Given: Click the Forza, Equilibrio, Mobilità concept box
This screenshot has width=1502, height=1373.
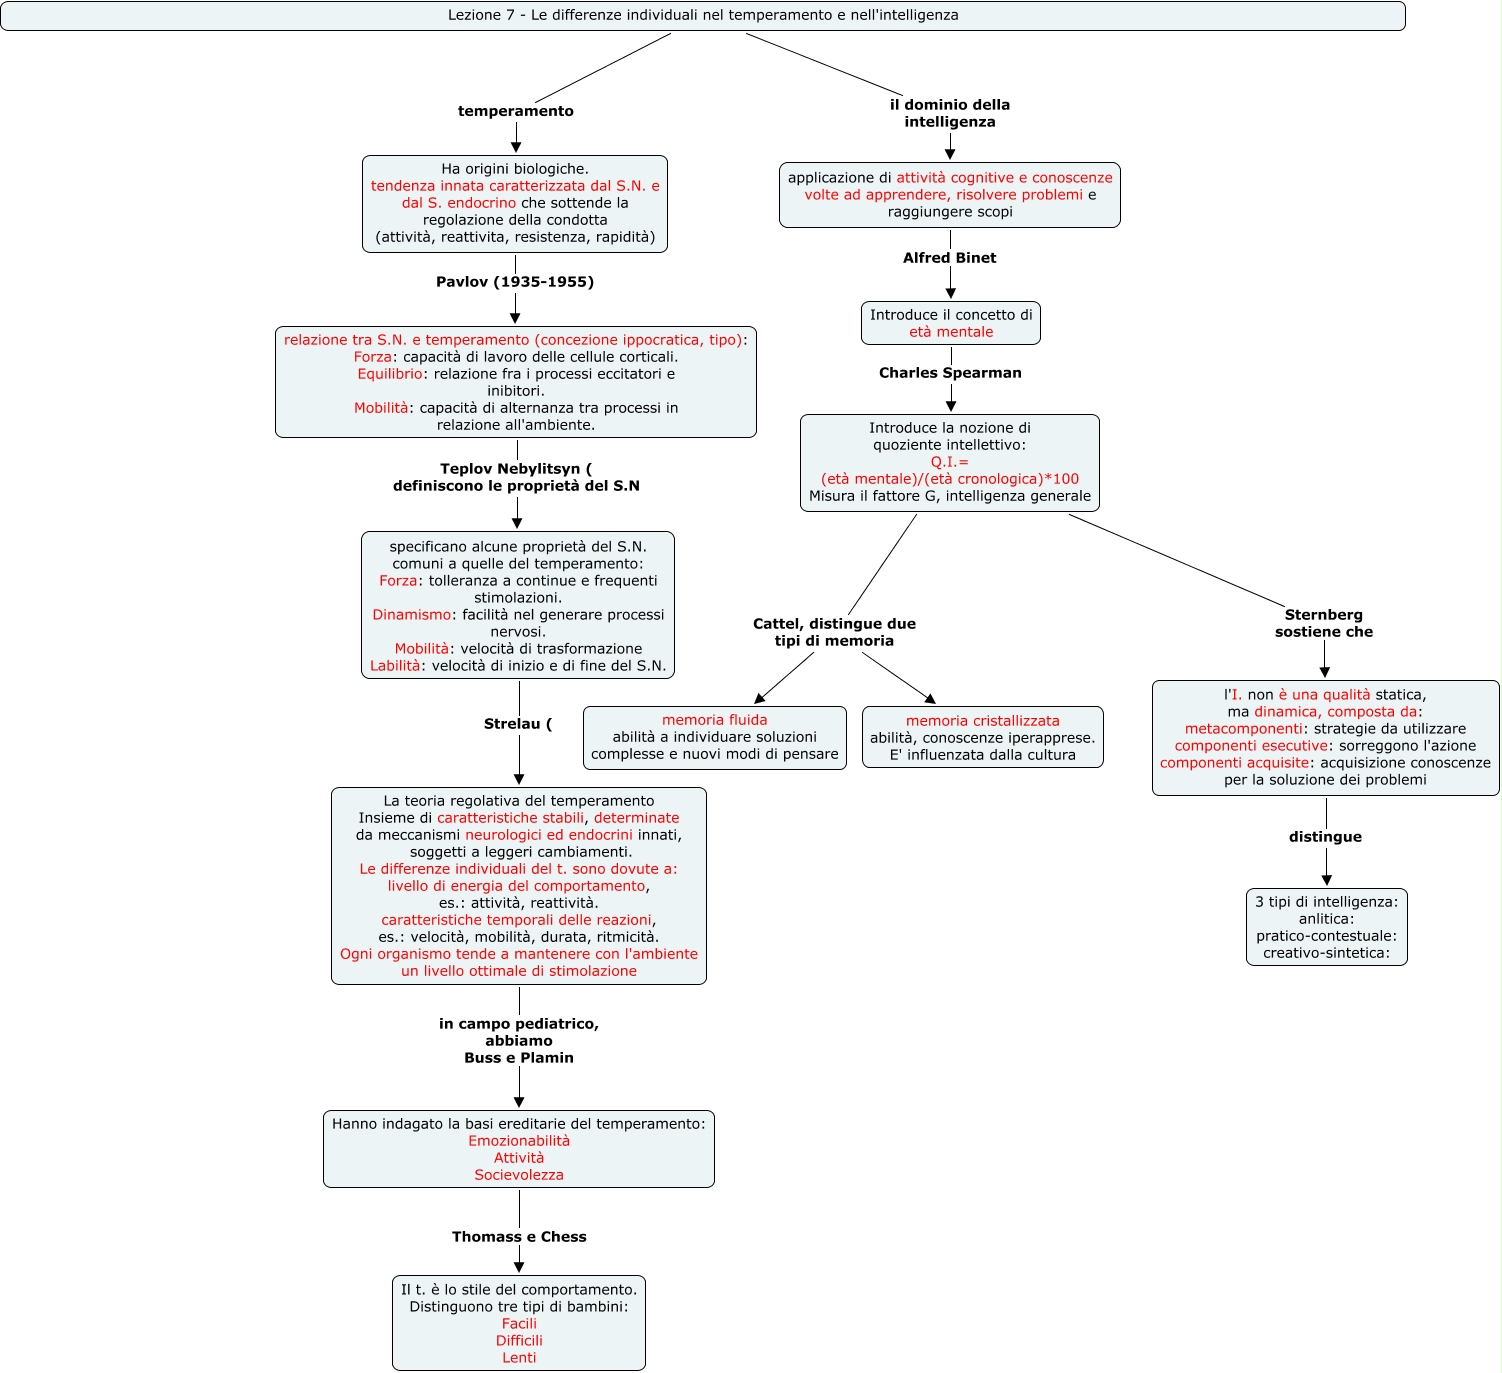Looking at the screenshot, I should pyautogui.click(x=515, y=382).
